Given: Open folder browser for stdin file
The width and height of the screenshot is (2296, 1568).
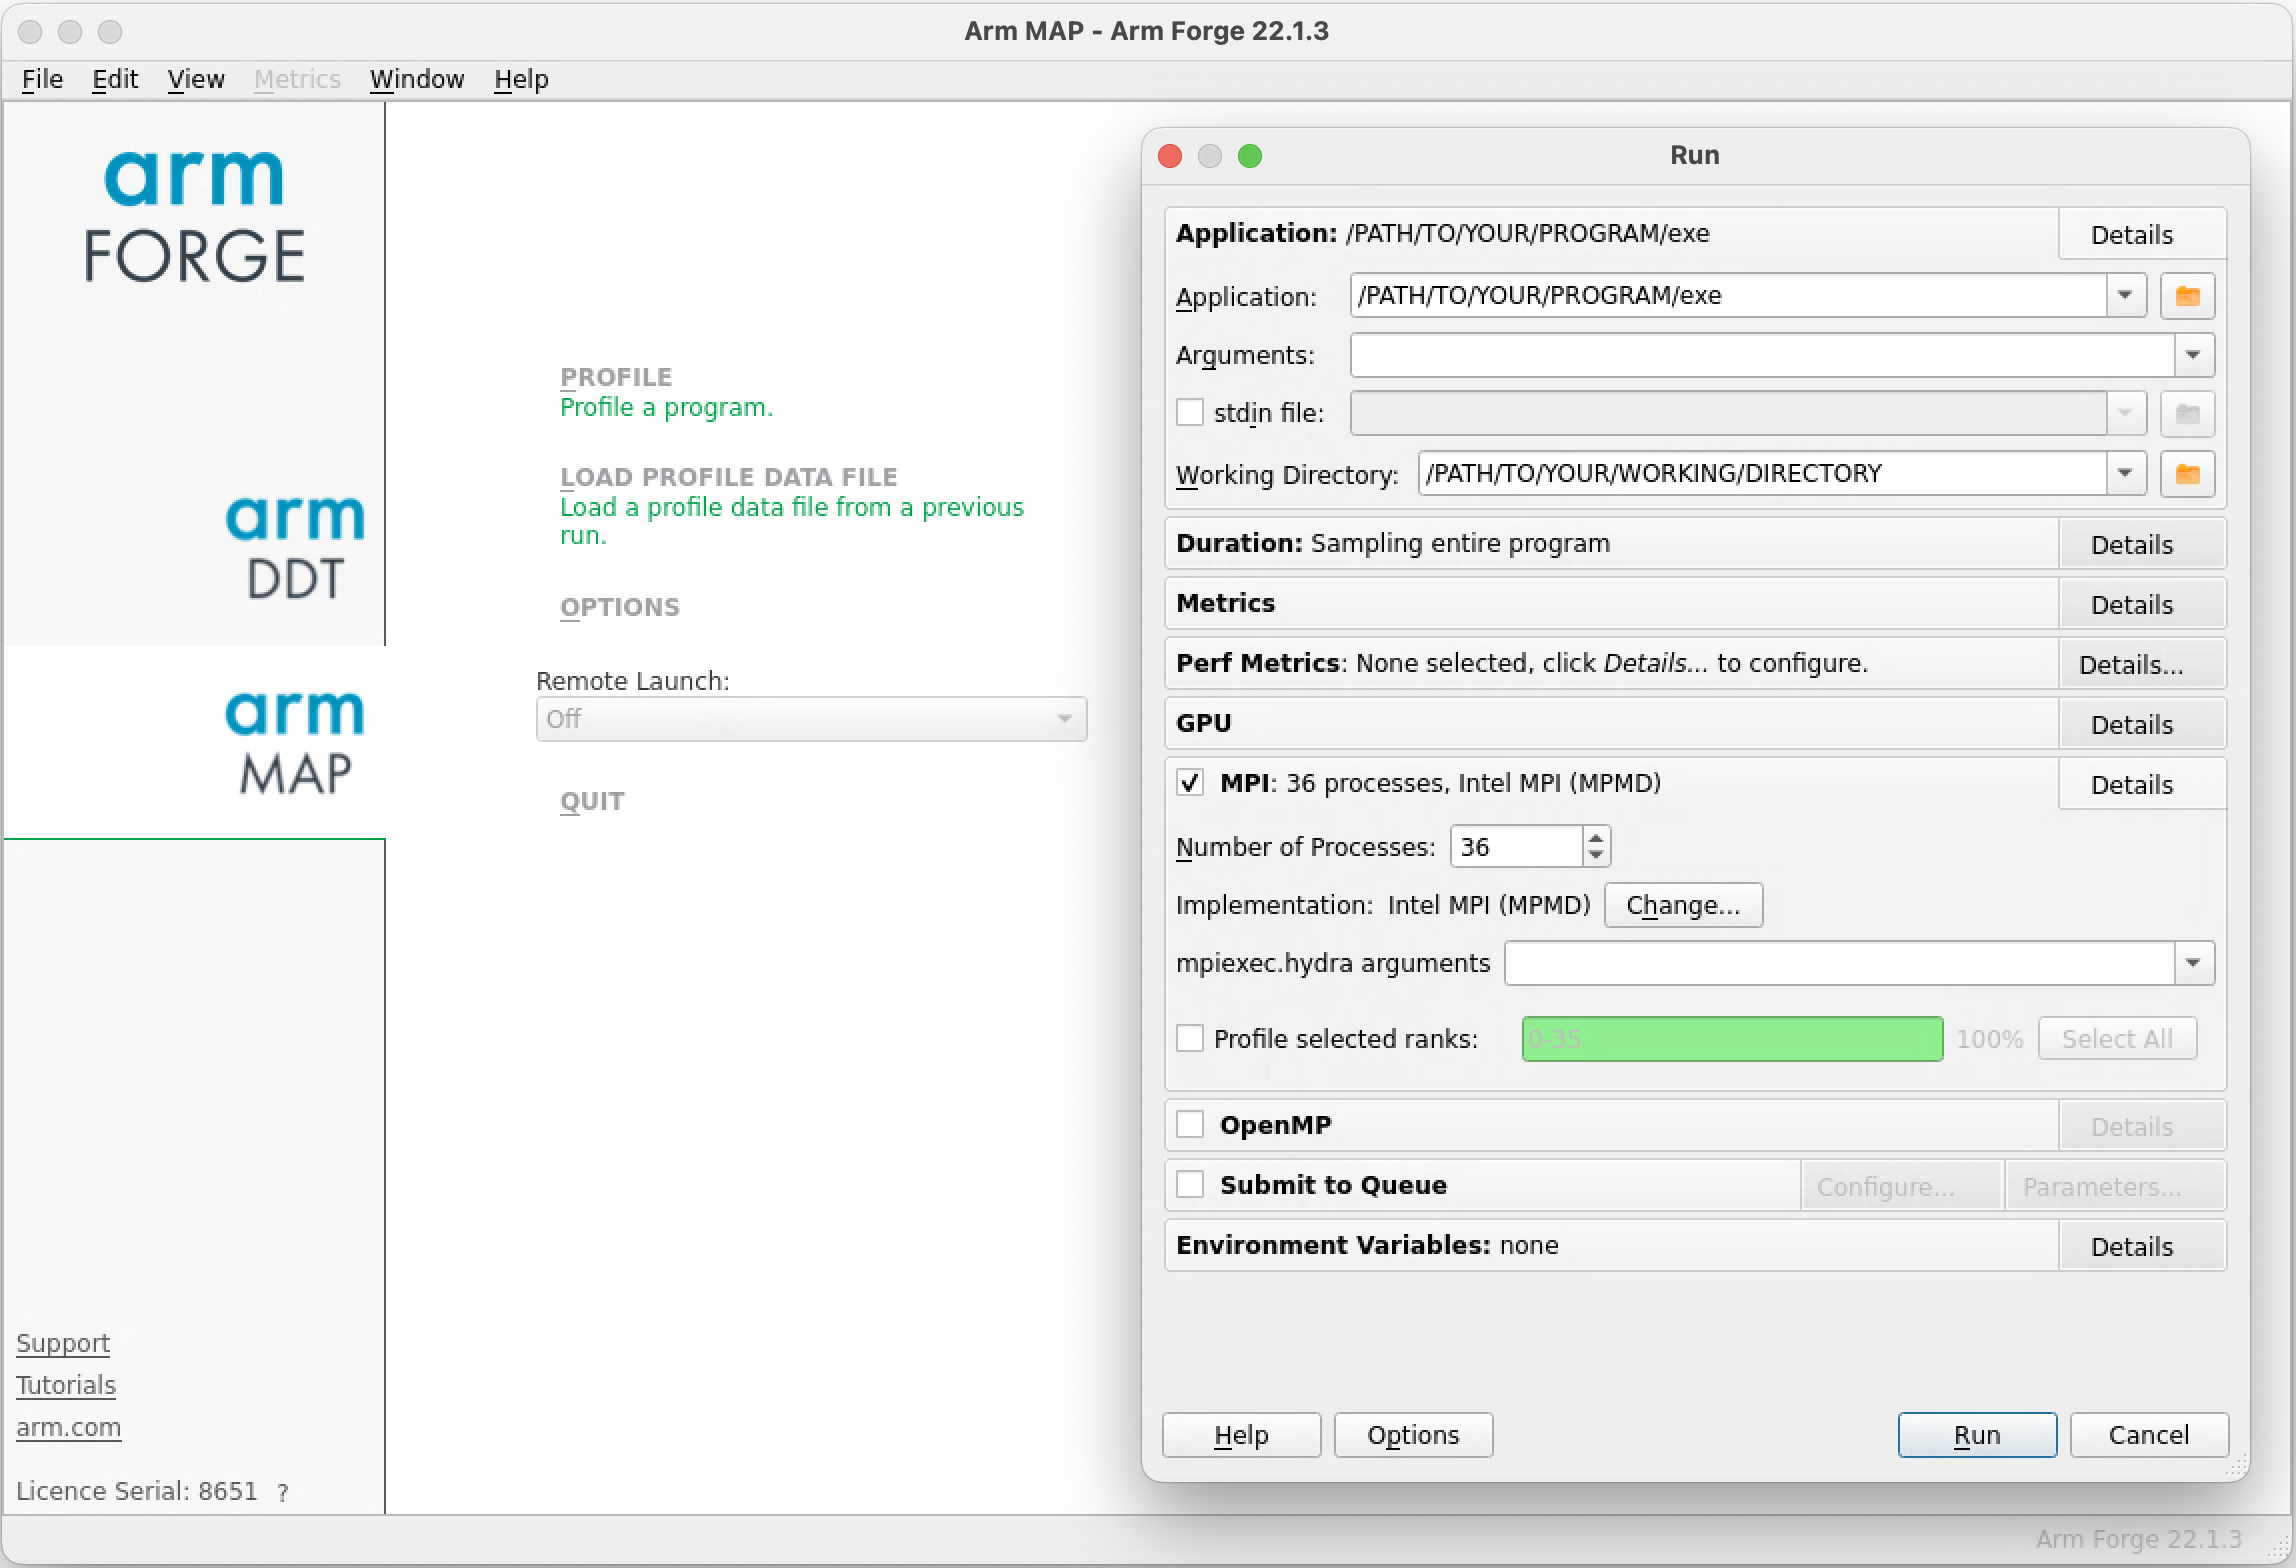Looking at the screenshot, I should [x=2187, y=413].
